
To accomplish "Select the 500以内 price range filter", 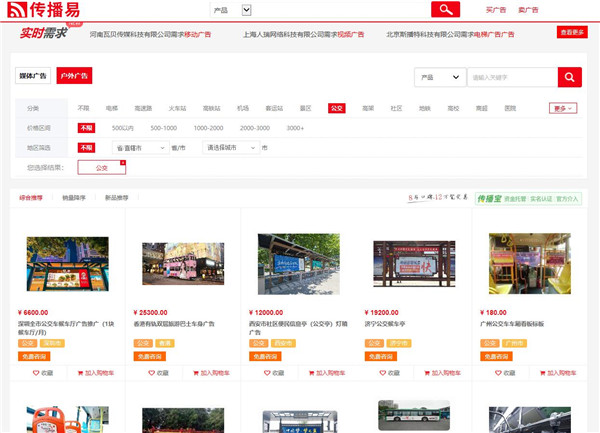I will click(123, 128).
